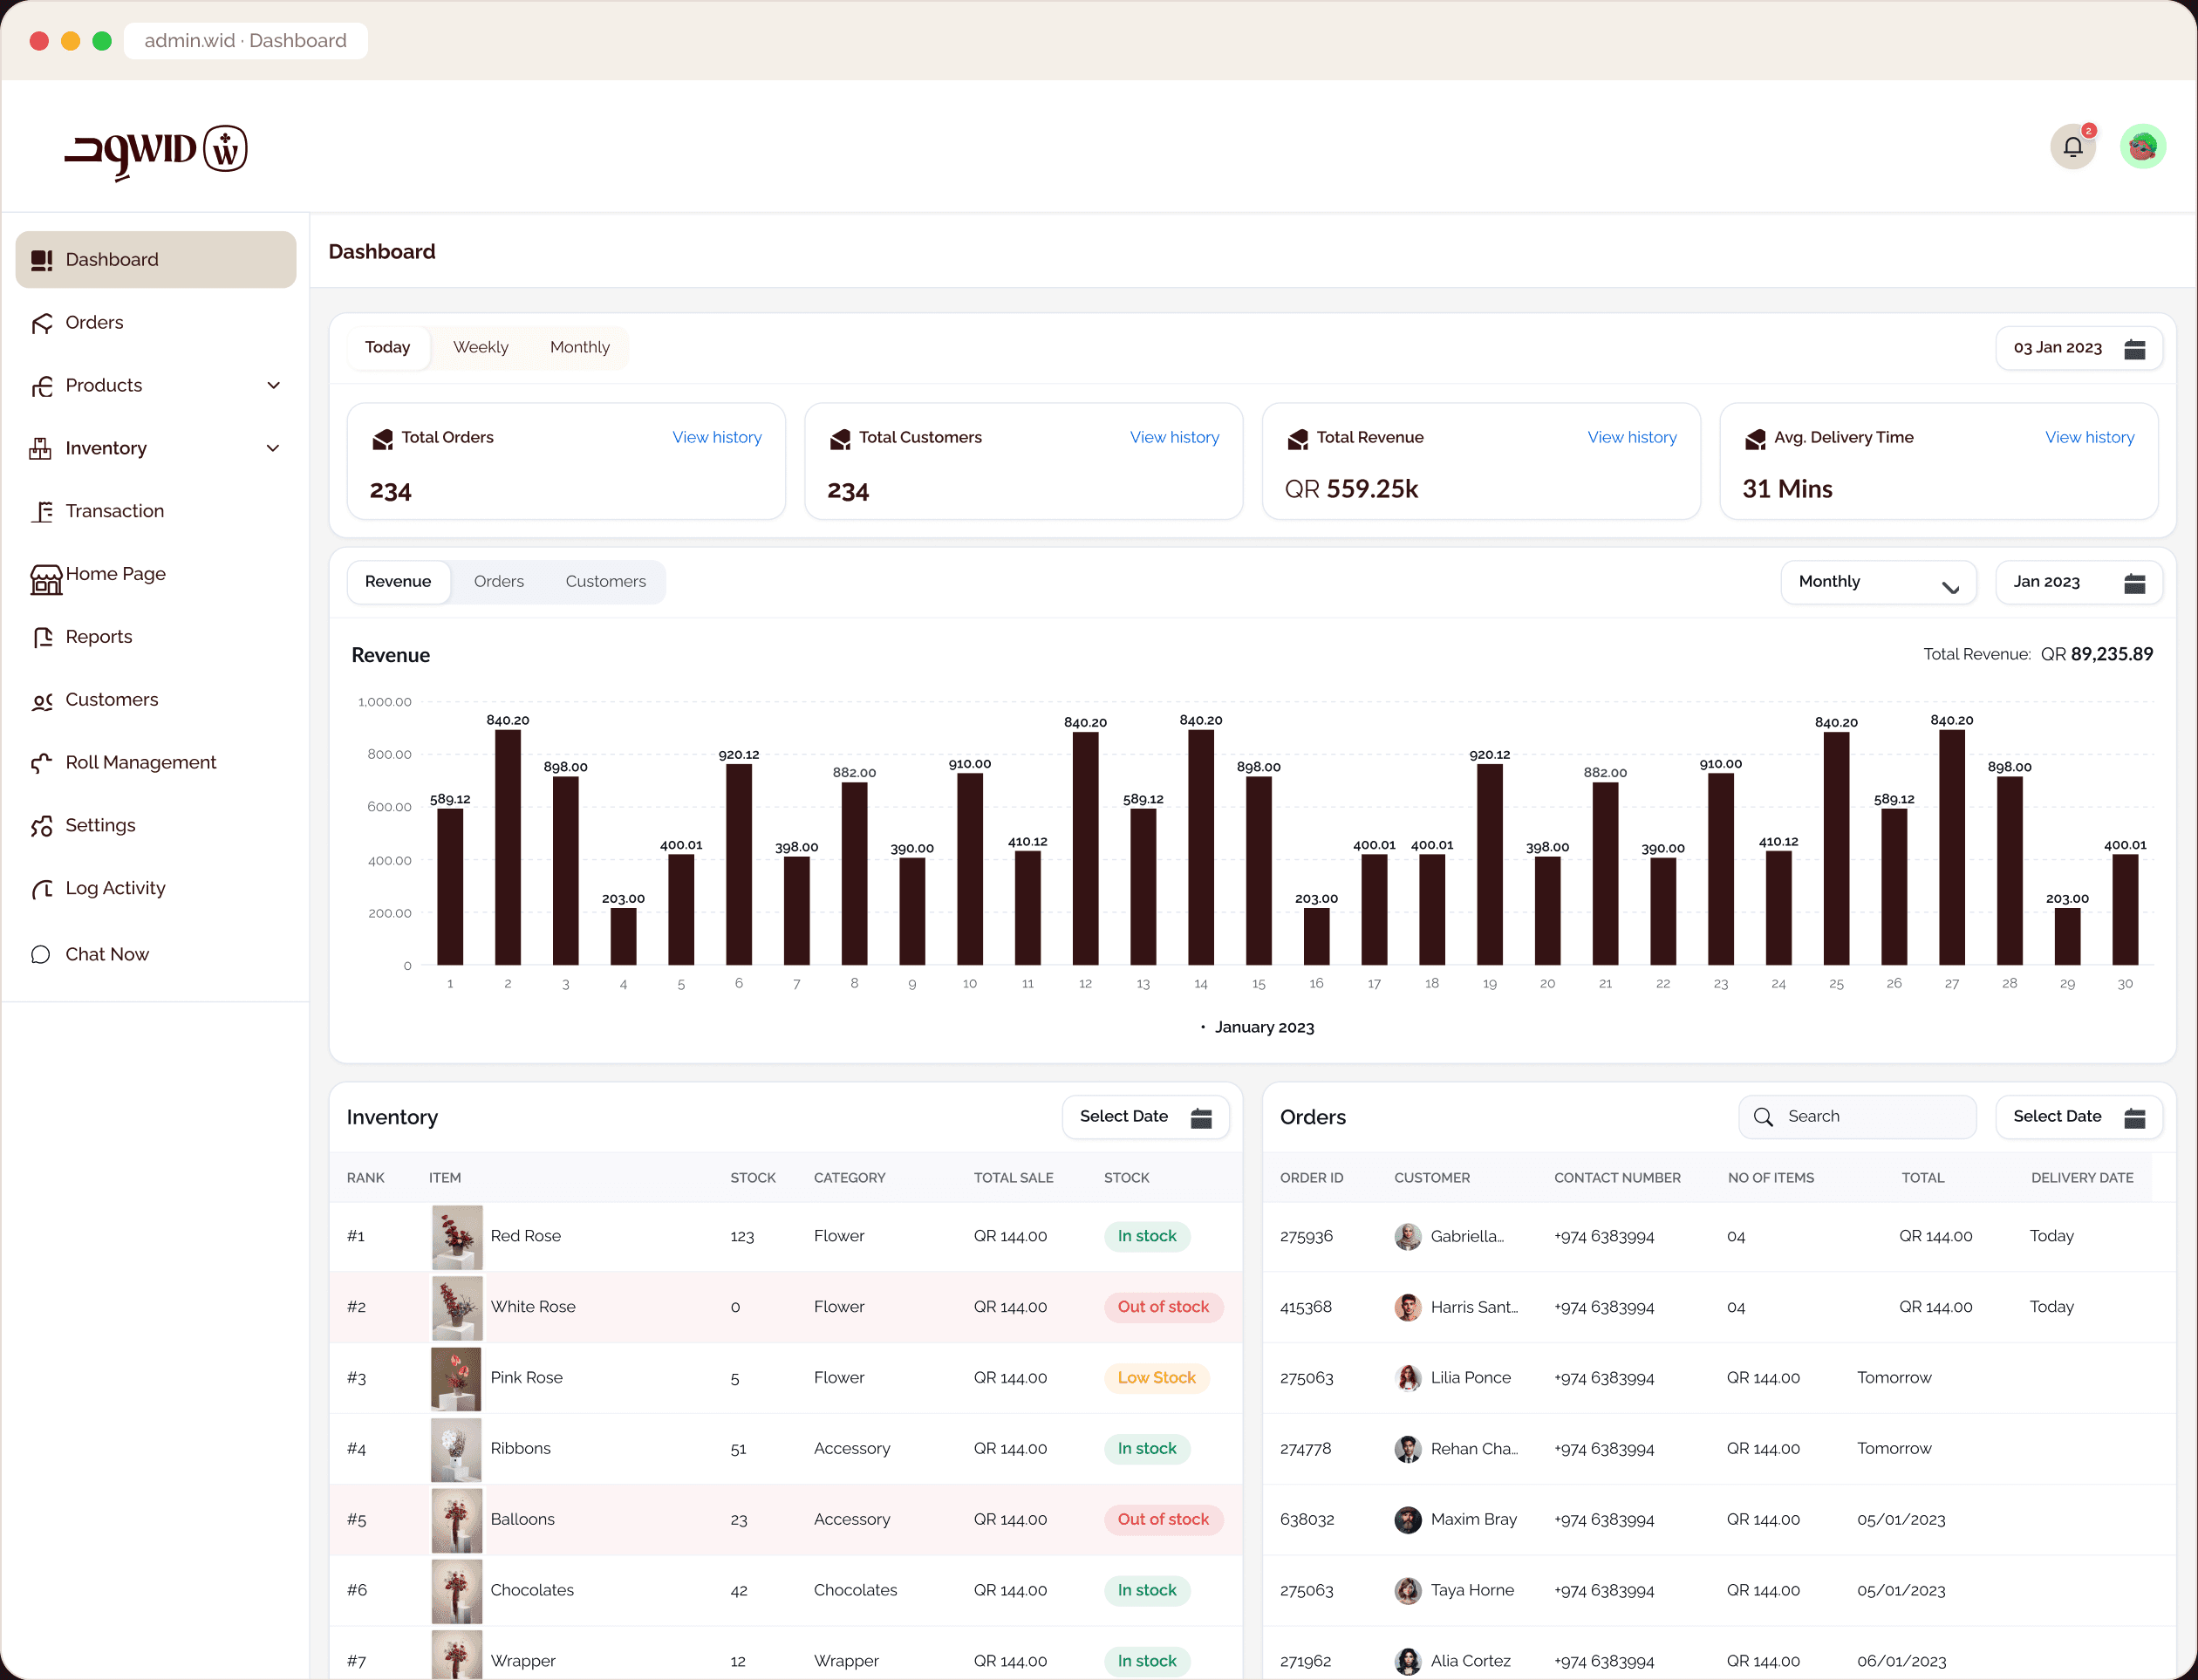This screenshot has width=2198, height=1680.
Task: Click the Reports sidebar icon
Action: pos(41,637)
